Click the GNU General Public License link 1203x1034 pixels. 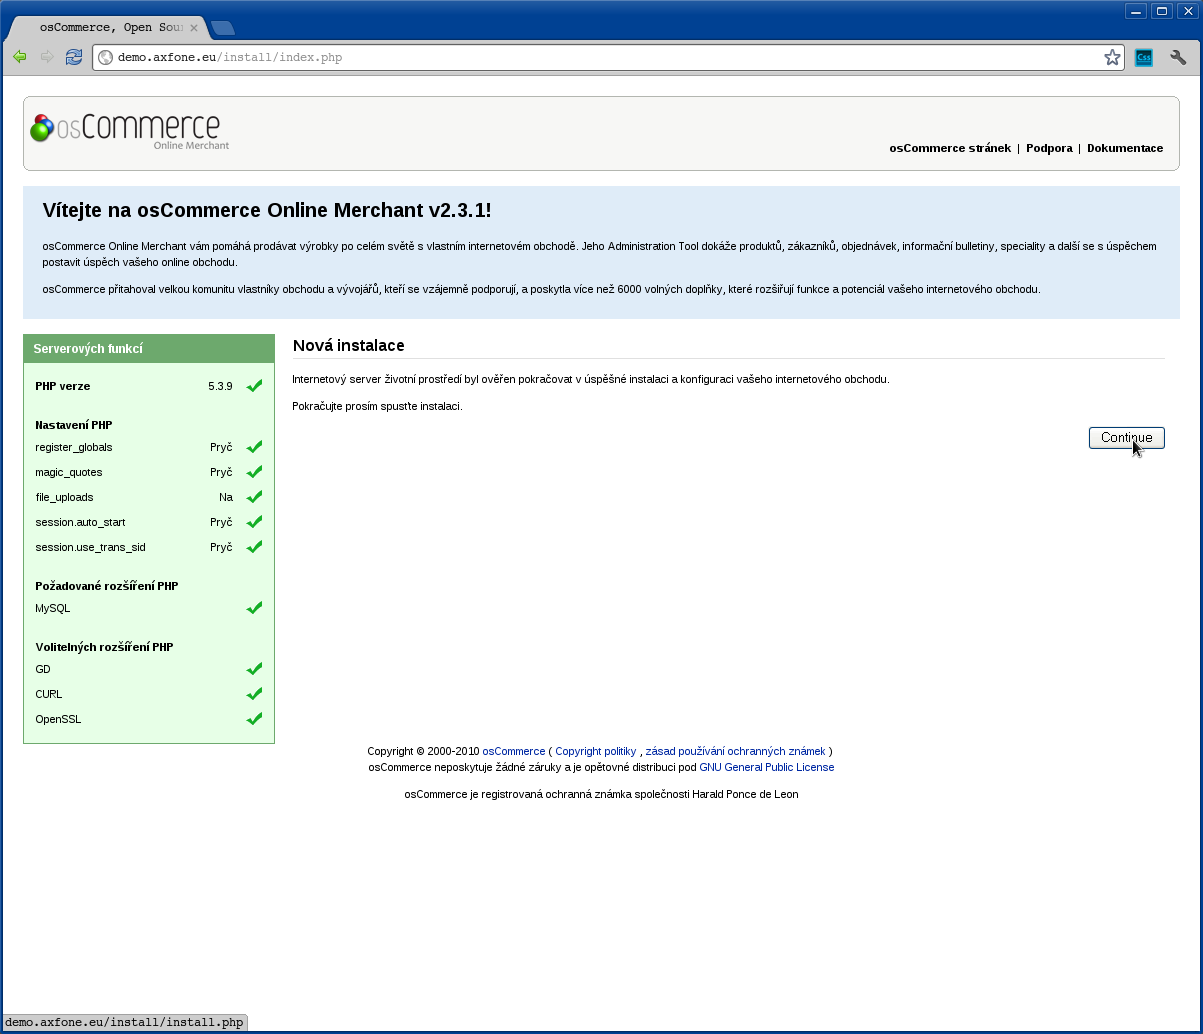pyautogui.click(x=766, y=767)
